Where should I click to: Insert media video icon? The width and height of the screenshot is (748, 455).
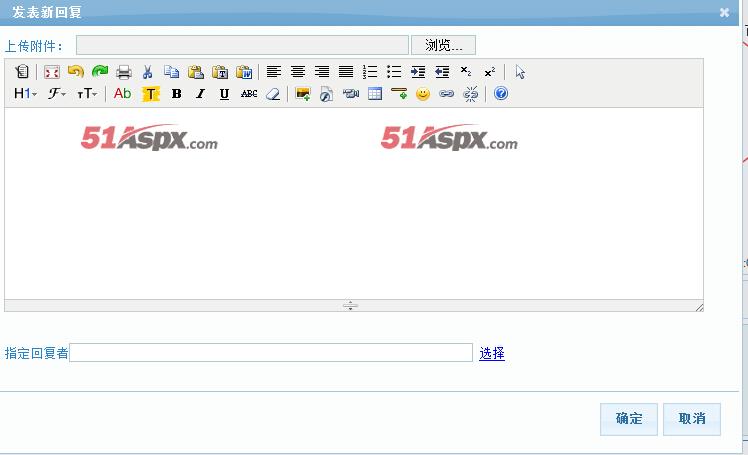click(351, 93)
